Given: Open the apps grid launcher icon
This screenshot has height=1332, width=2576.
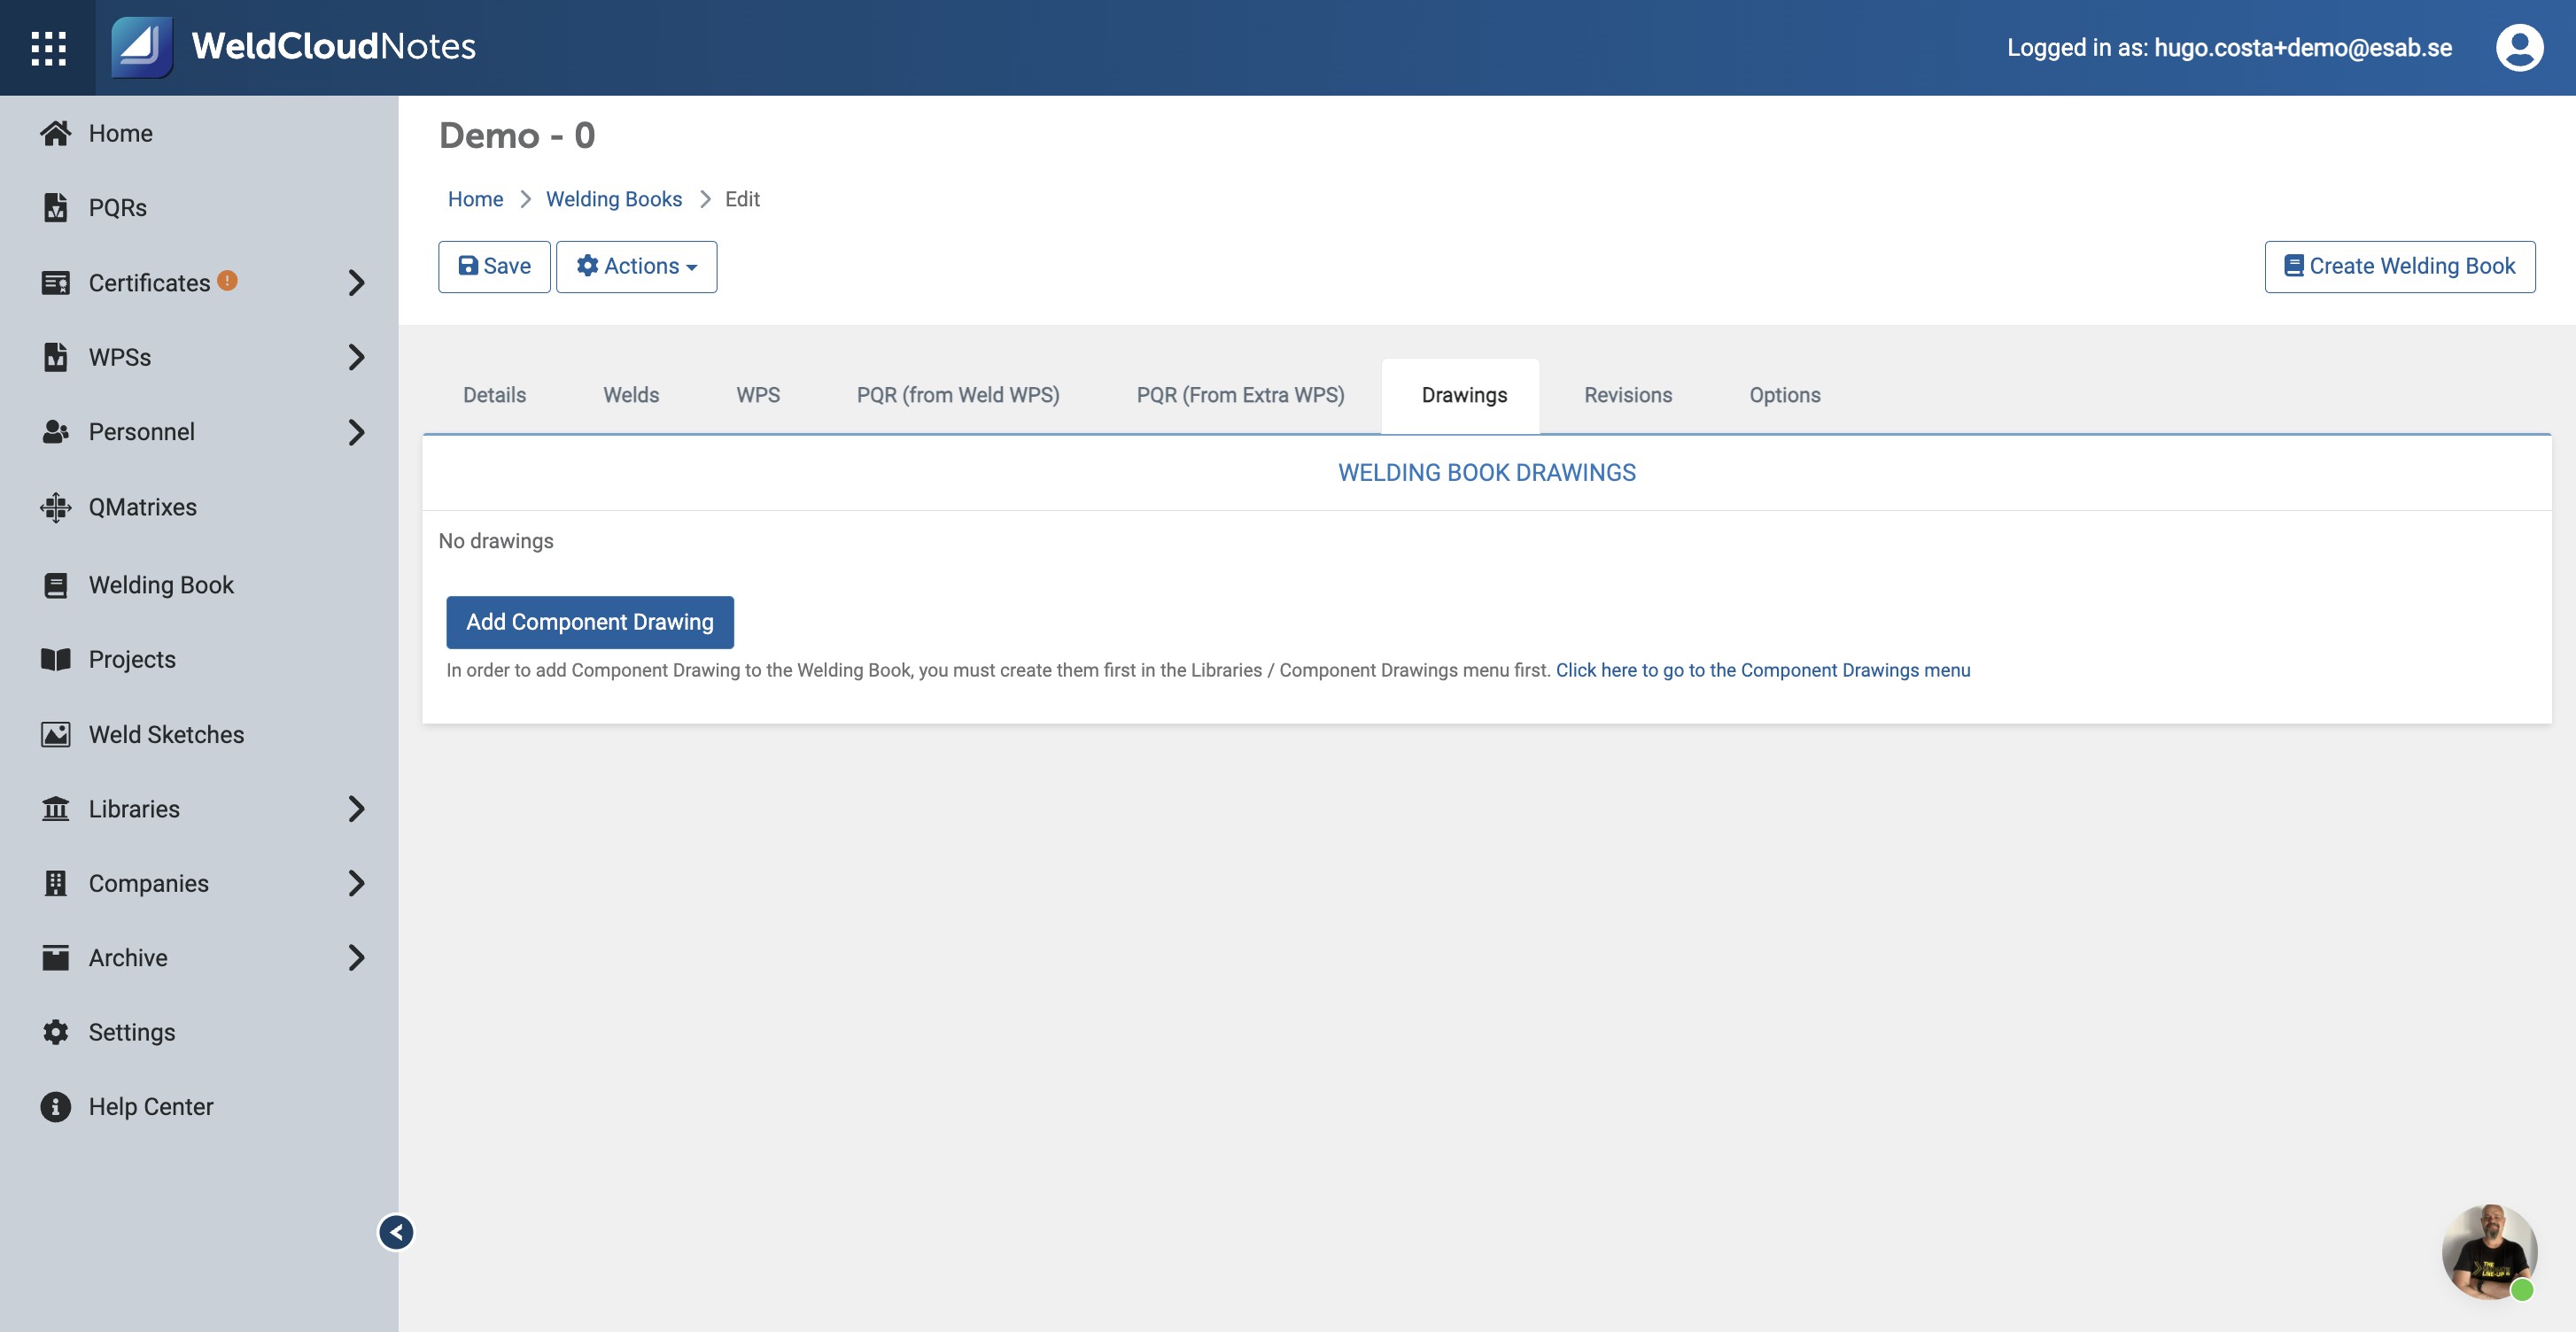Looking at the screenshot, I should click(48, 47).
